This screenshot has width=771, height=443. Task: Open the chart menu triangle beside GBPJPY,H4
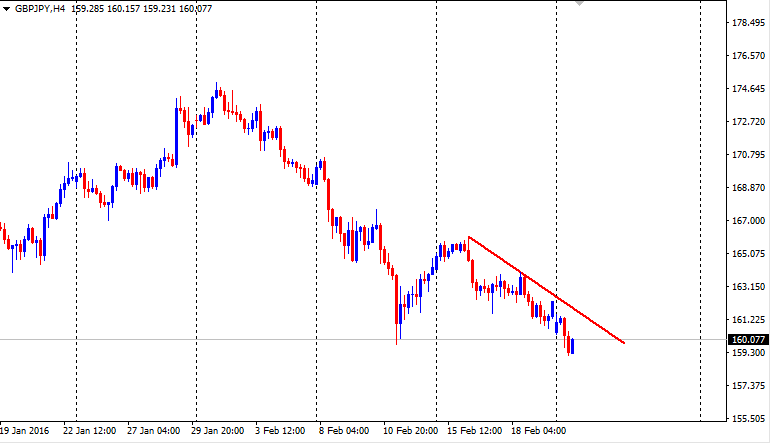(6, 9)
